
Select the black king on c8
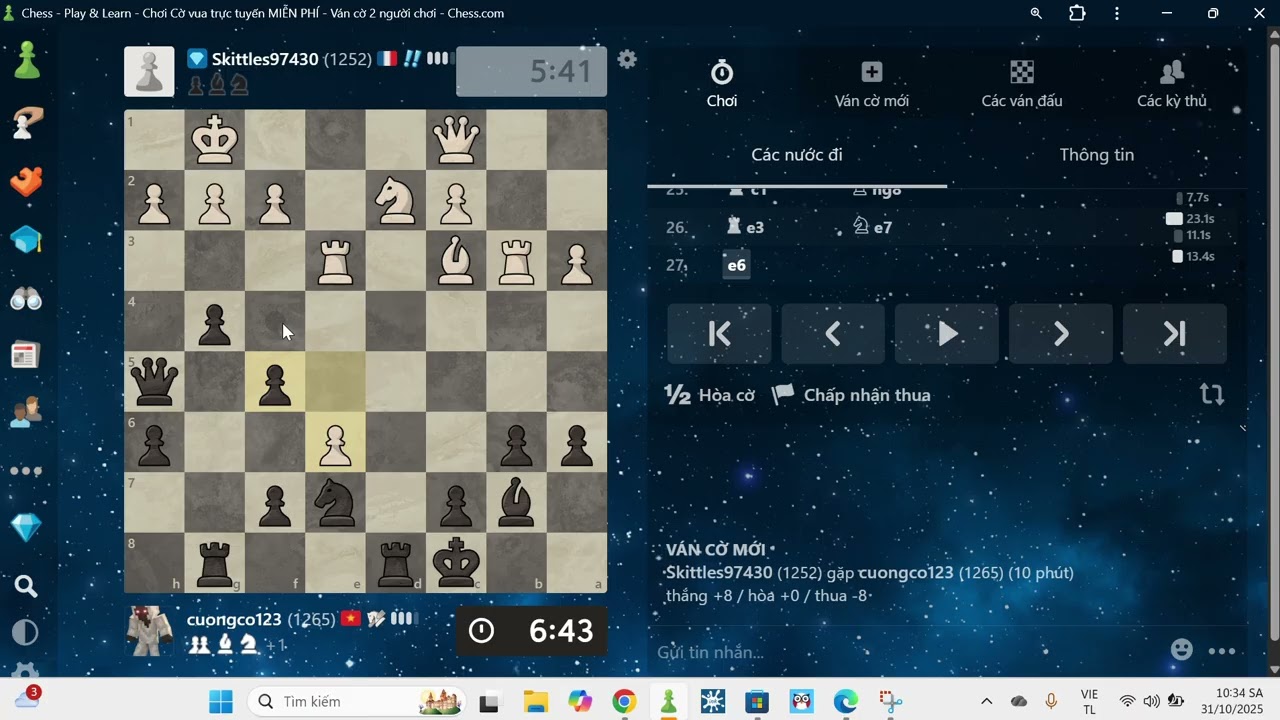coord(456,562)
